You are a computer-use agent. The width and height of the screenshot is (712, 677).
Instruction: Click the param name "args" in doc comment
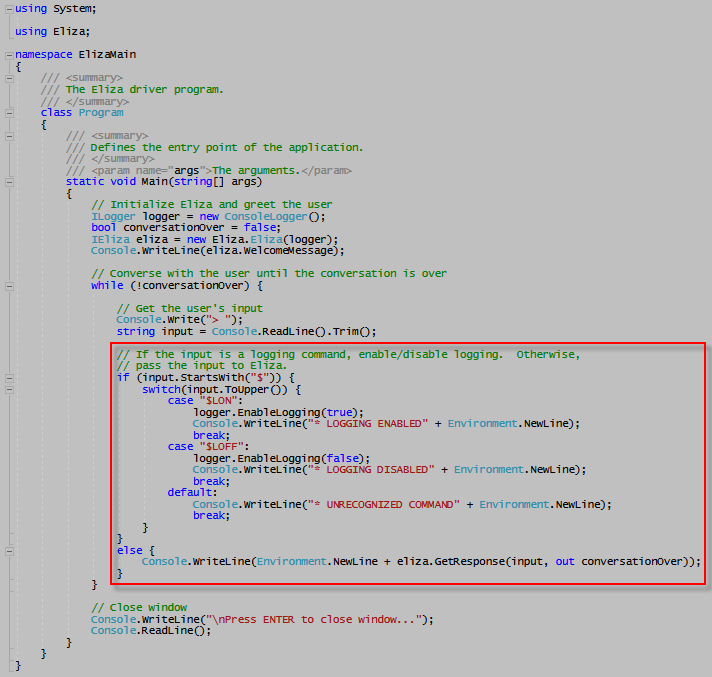pos(187,171)
